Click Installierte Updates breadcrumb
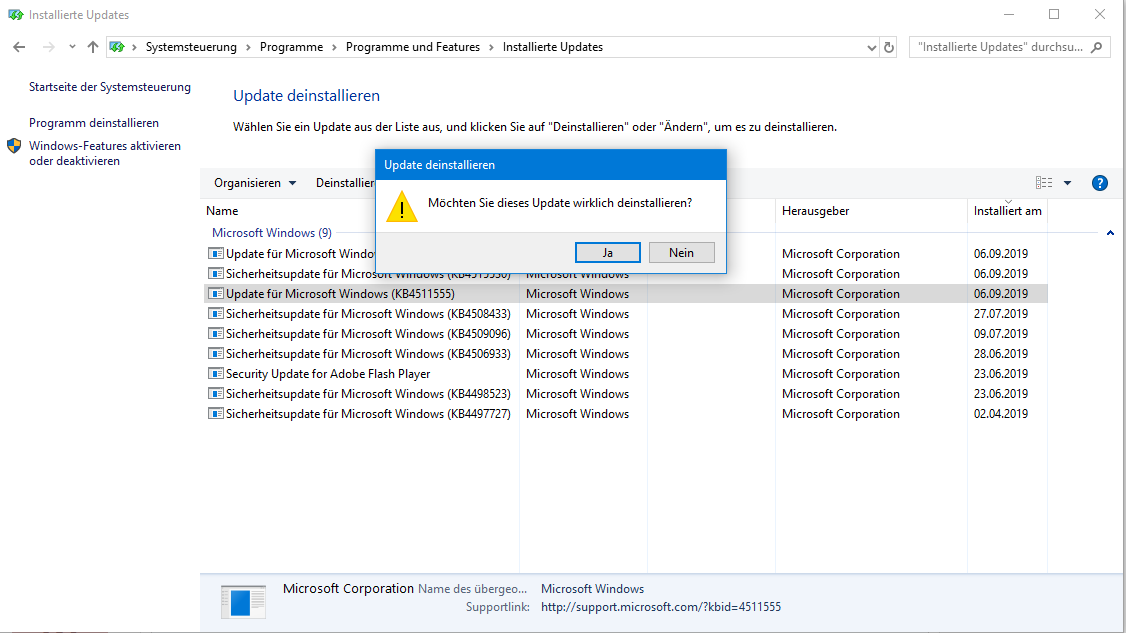This screenshot has height=633, width=1126. point(553,47)
